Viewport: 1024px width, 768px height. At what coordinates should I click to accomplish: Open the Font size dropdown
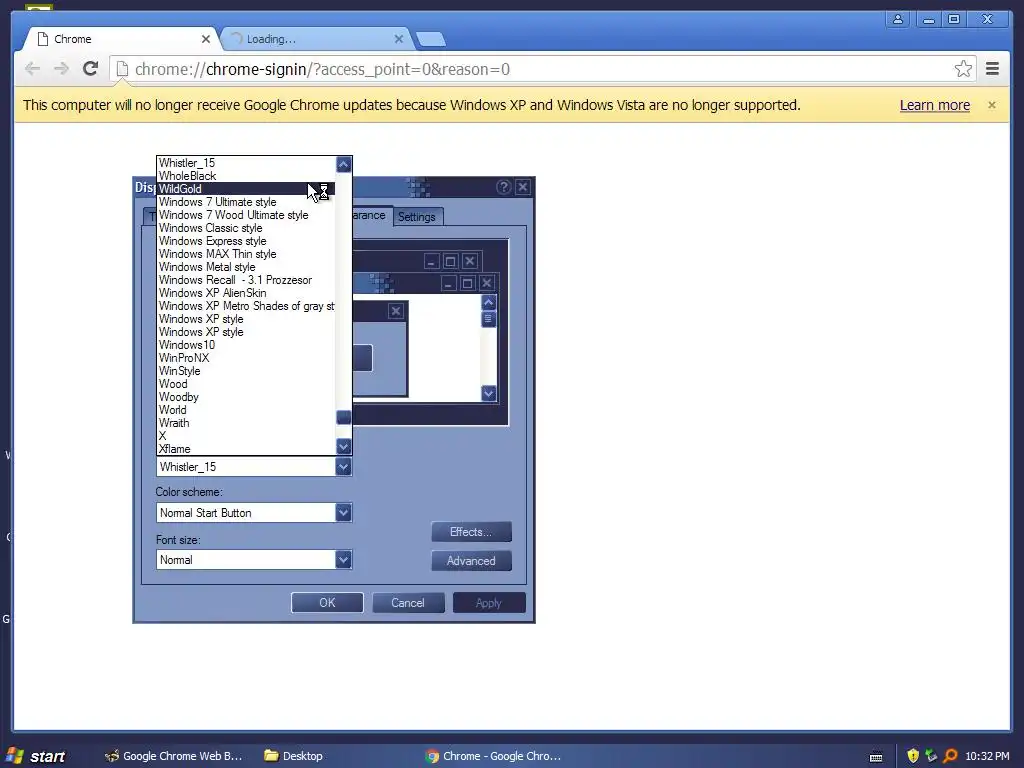(x=344, y=560)
